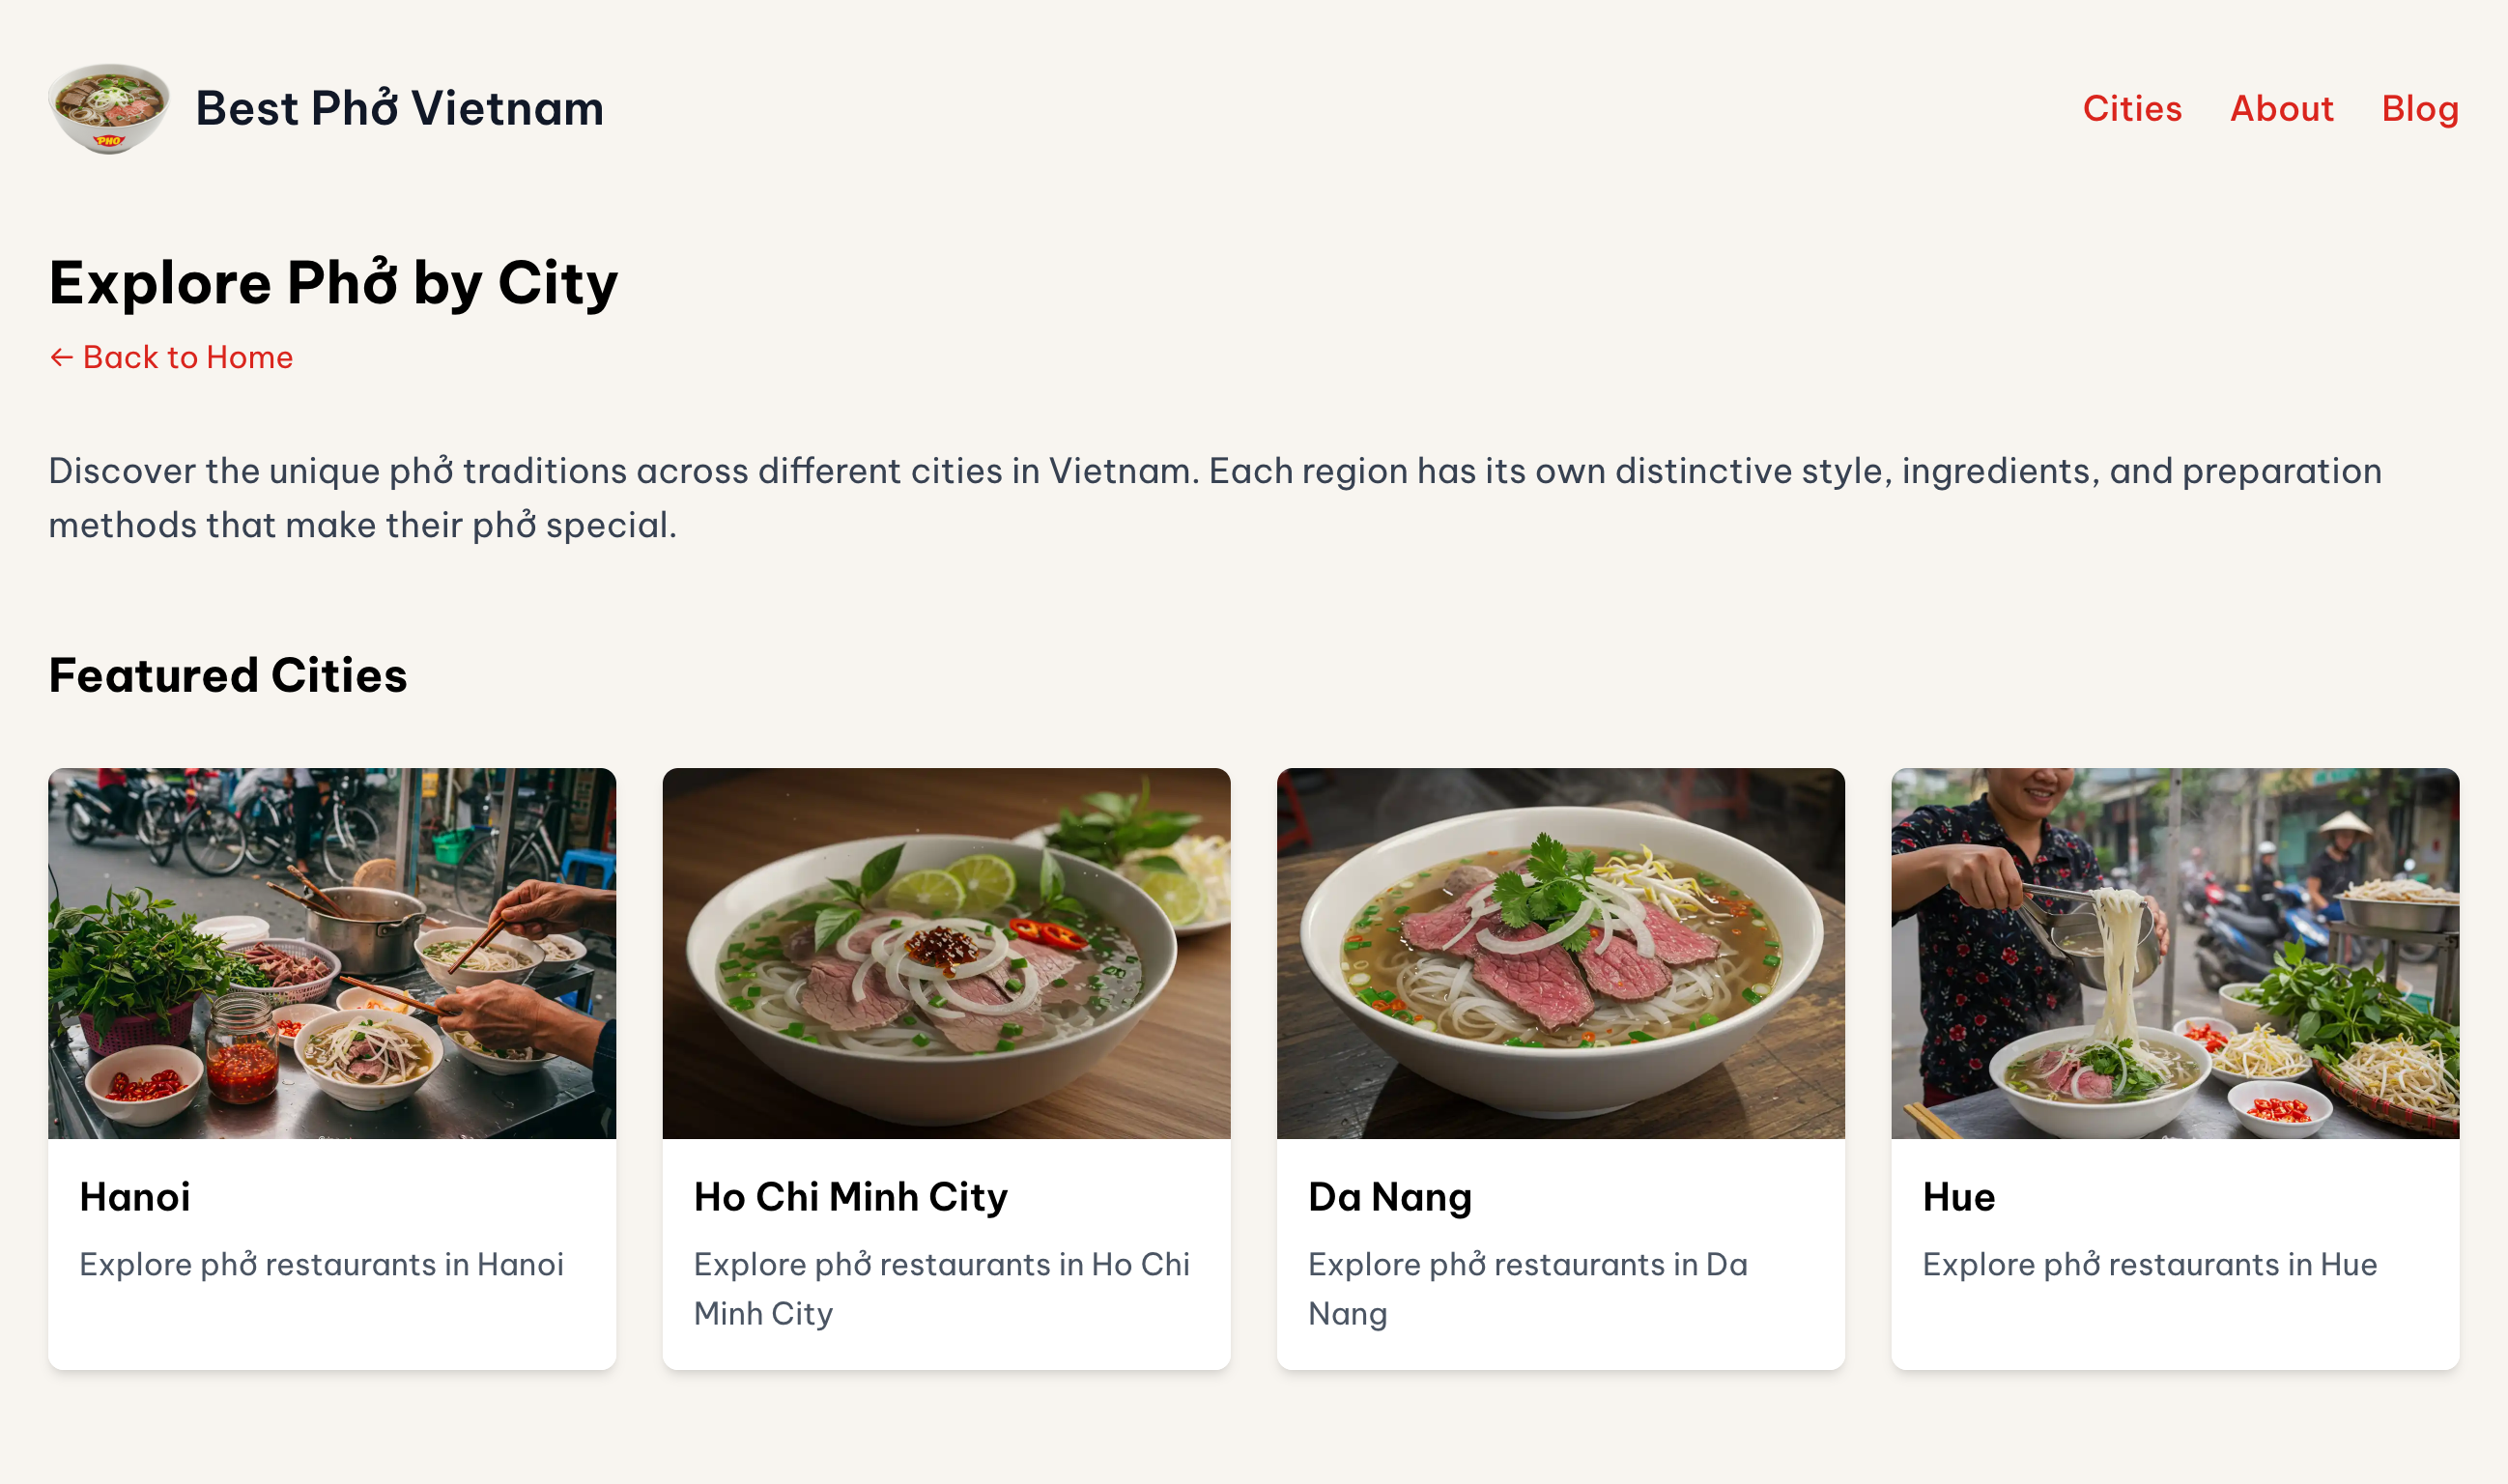
Task: Select the Hanoi card title
Action: [135, 1197]
